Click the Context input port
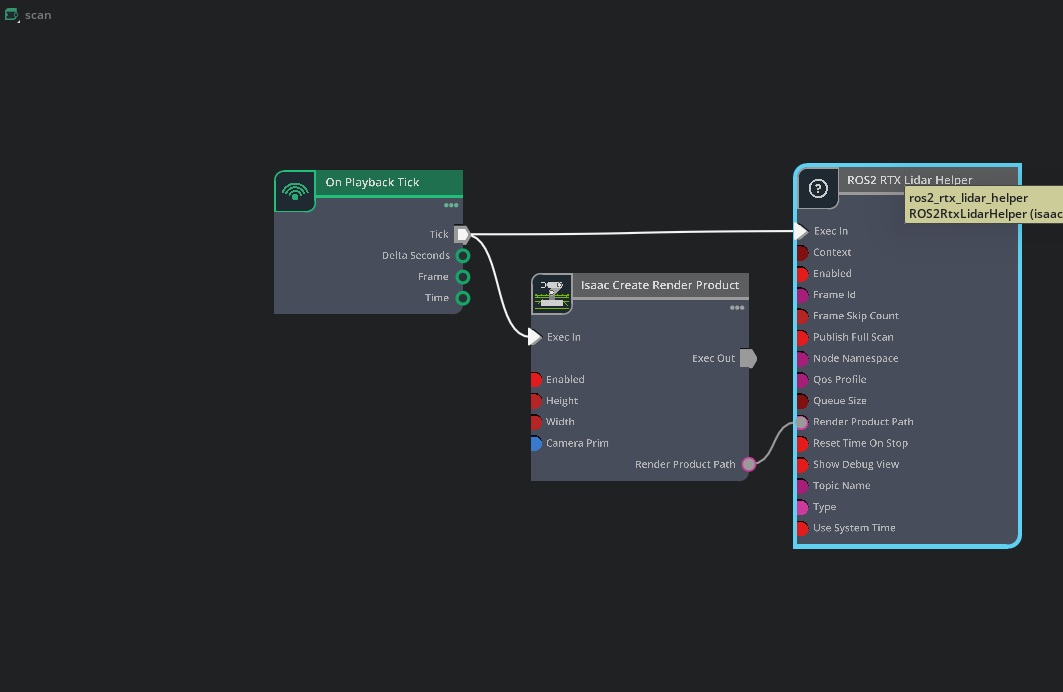 click(x=803, y=252)
